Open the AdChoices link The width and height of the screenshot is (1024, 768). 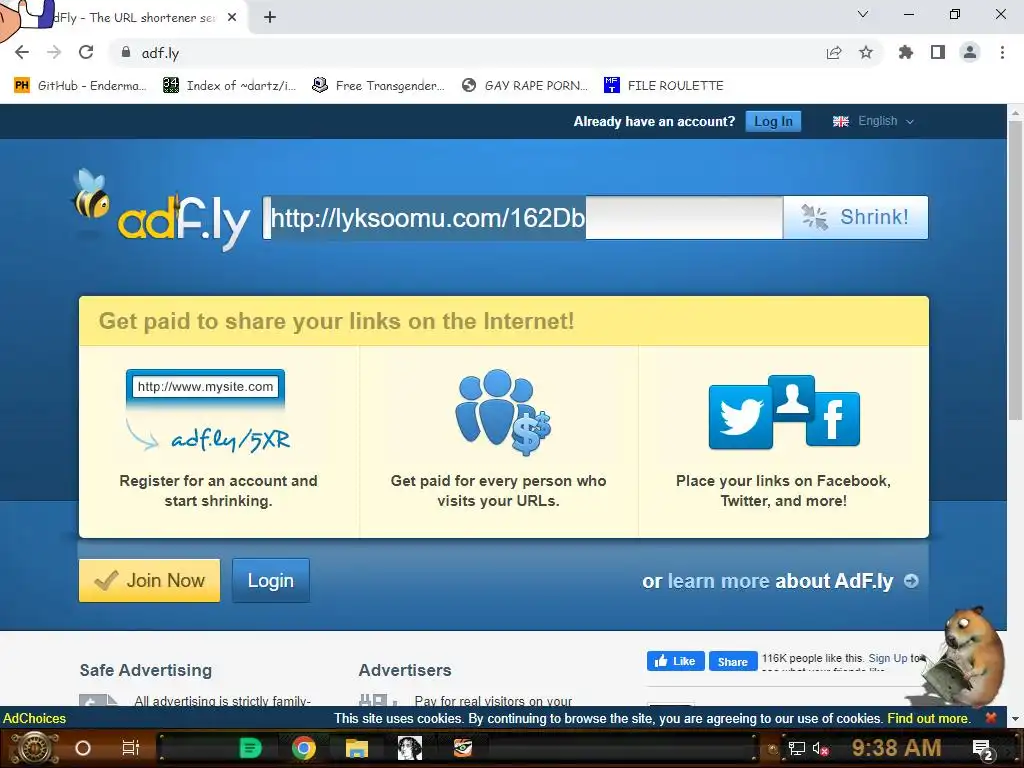point(35,718)
